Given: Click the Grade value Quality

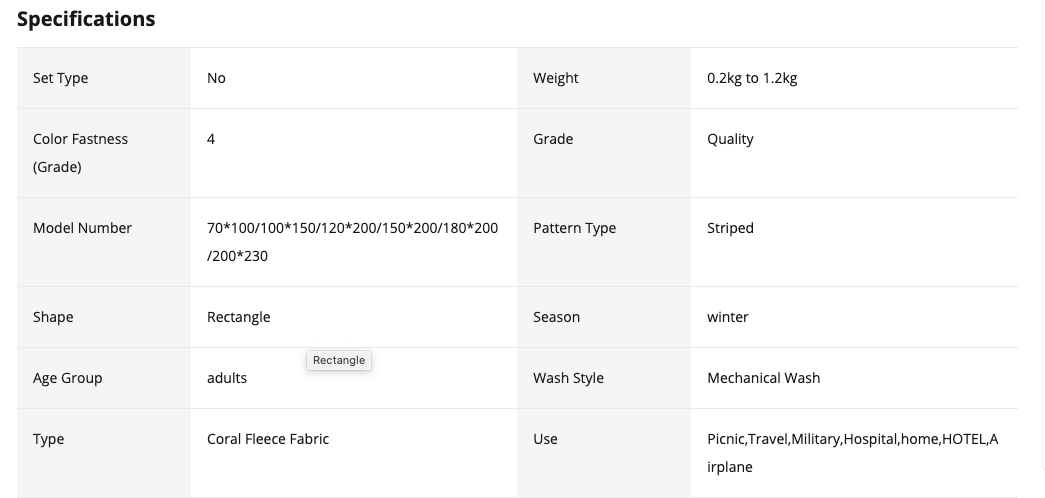Looking at the screenshot, I should tap(730, 139).
